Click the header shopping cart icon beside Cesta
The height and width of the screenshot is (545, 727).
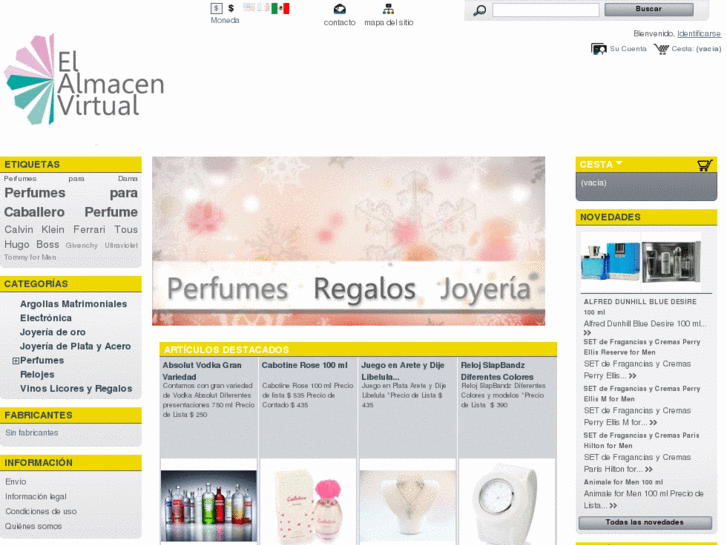point(661,49)
